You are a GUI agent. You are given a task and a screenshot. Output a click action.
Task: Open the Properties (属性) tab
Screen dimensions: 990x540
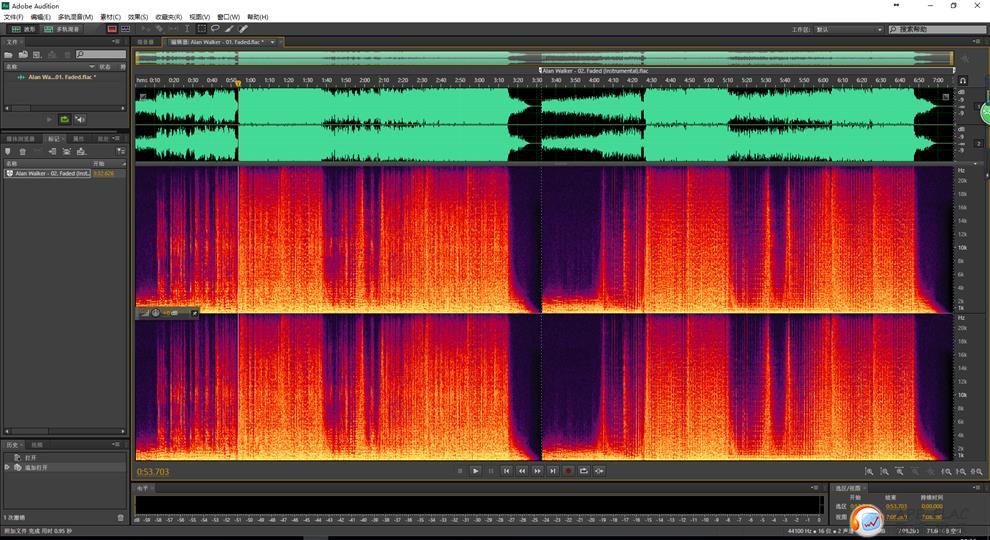tap(78, 139)
